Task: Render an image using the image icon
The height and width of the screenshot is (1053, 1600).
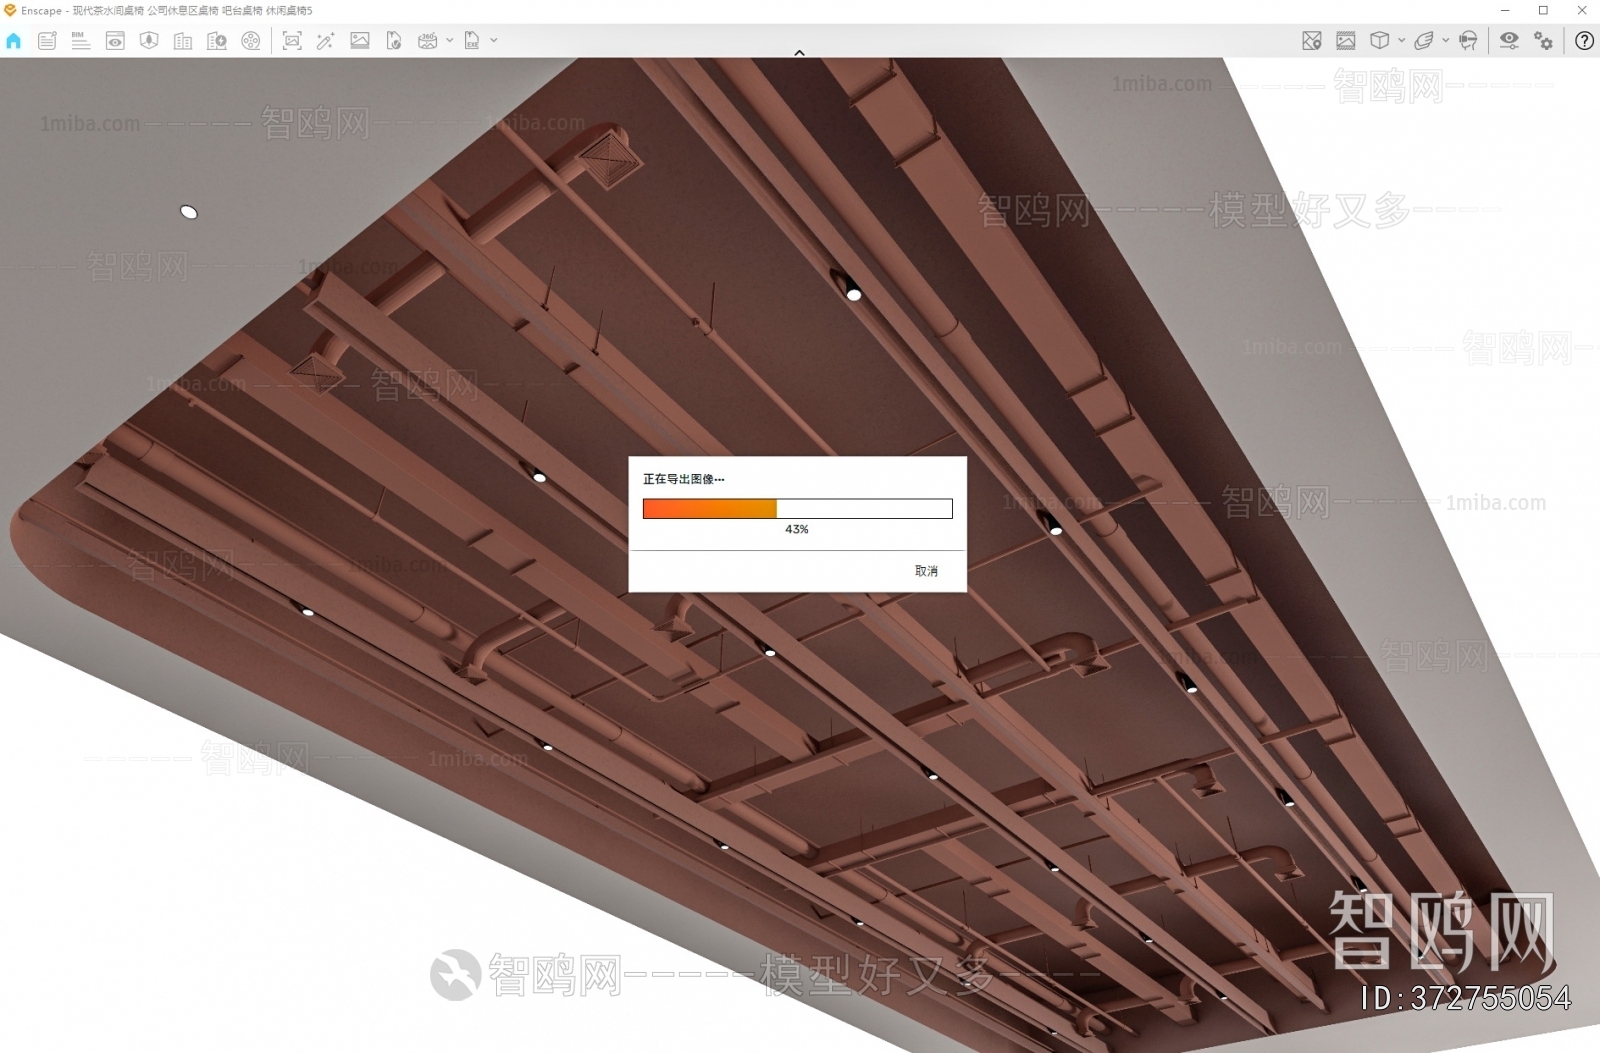Action: (x=361, y=41)
